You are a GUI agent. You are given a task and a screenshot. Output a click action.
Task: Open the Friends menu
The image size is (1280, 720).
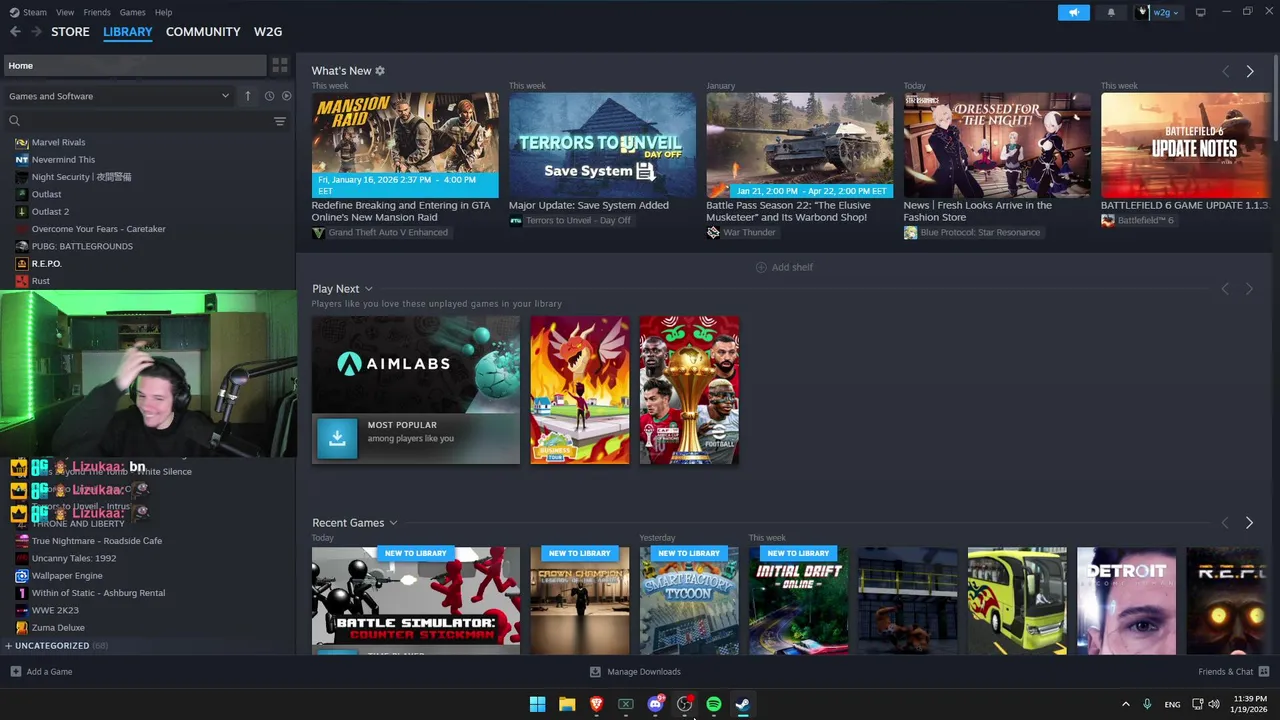coord(97,12)
